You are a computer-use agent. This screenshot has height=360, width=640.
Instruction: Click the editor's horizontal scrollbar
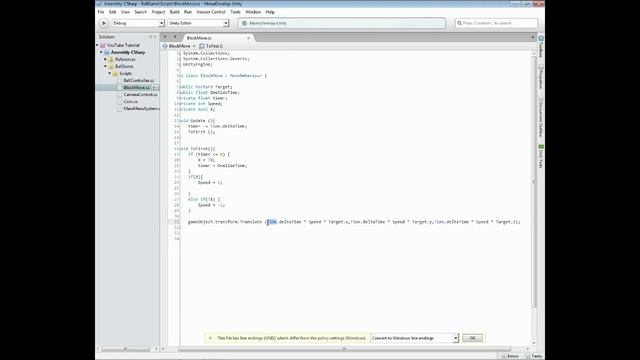point(345,349)
